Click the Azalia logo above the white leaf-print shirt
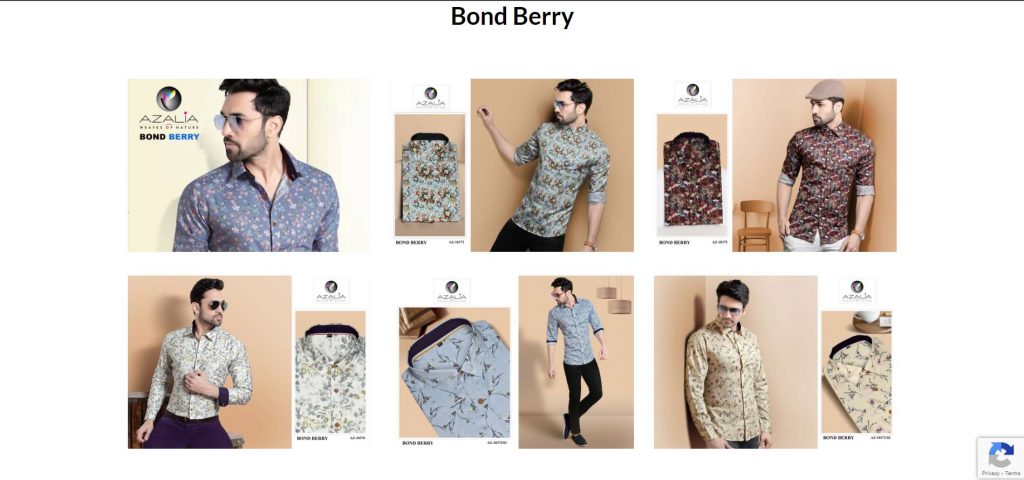Viewport: 1024px width, 480px height. coord(331,291)
